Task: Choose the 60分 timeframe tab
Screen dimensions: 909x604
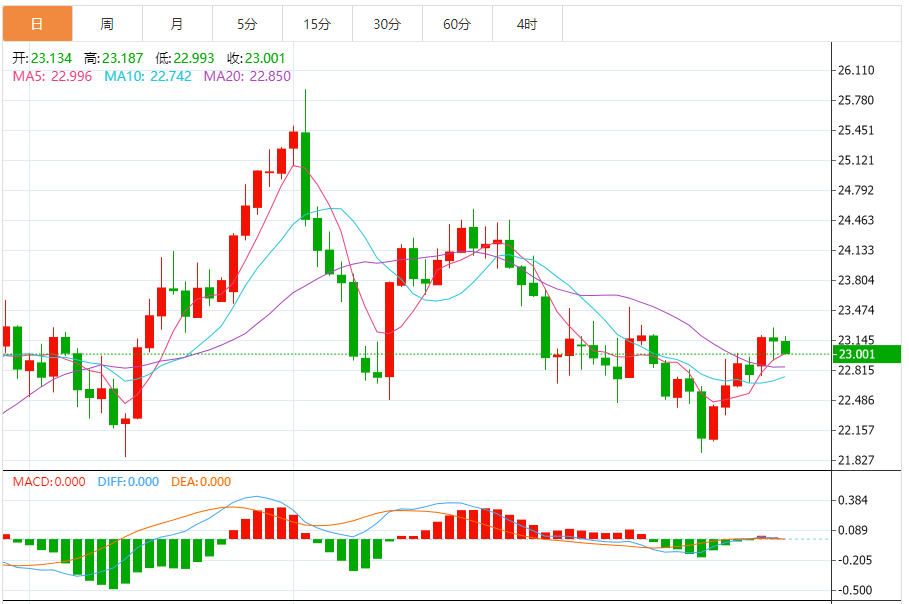Action: pos(457,24)
